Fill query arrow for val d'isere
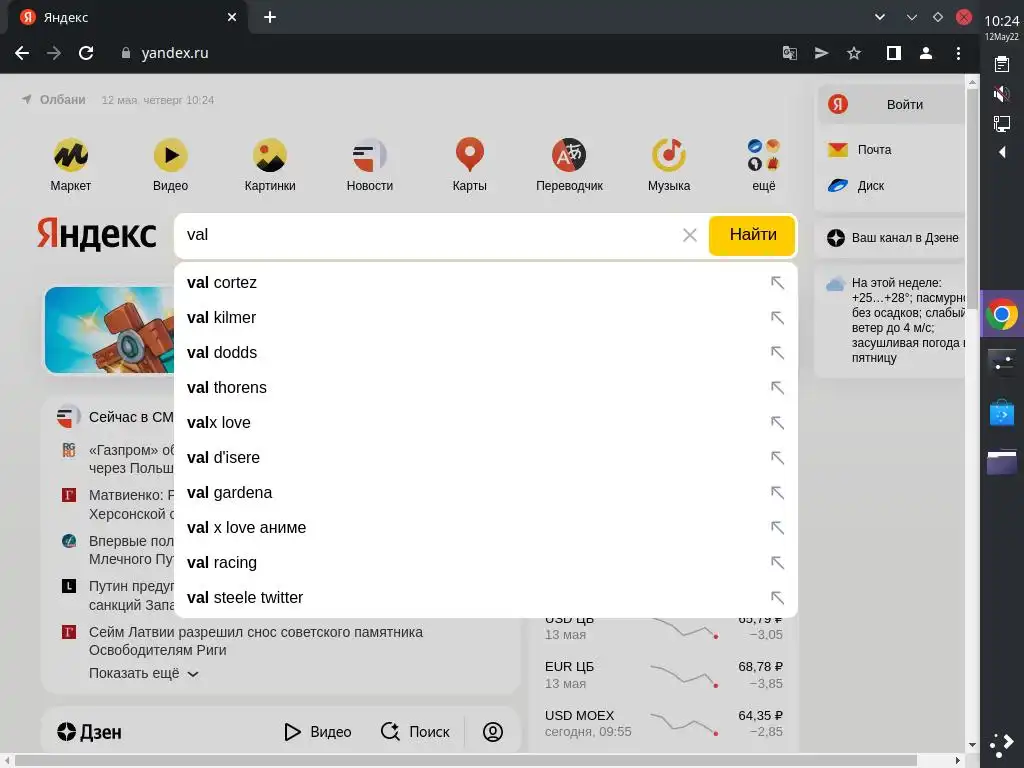Screen dimensions: 1024x768 [x=777, y=458]
